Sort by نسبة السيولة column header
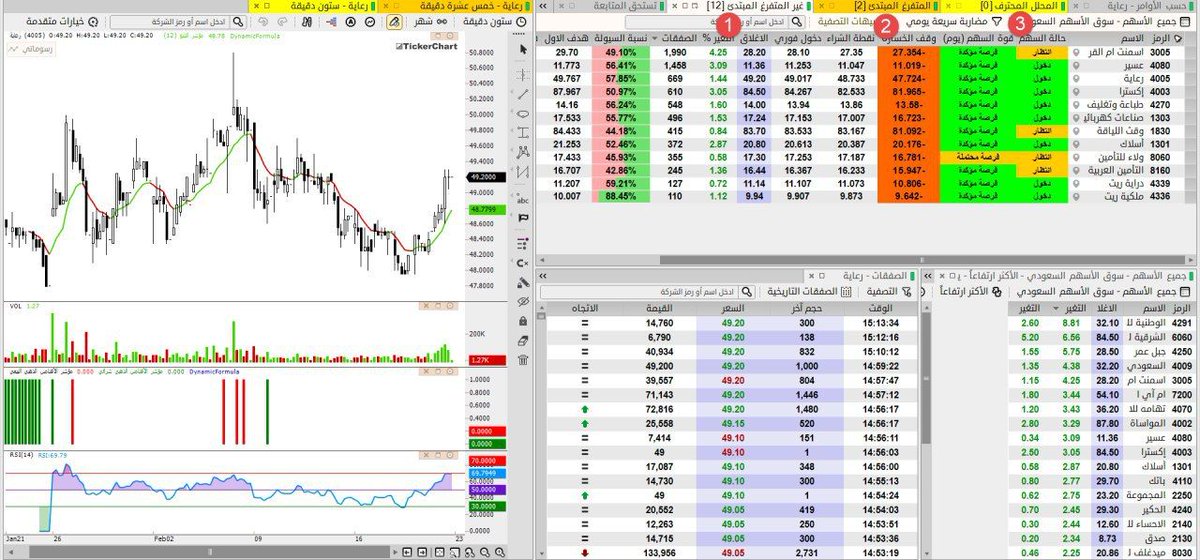 pyautogui.click(x=622, y=37)
